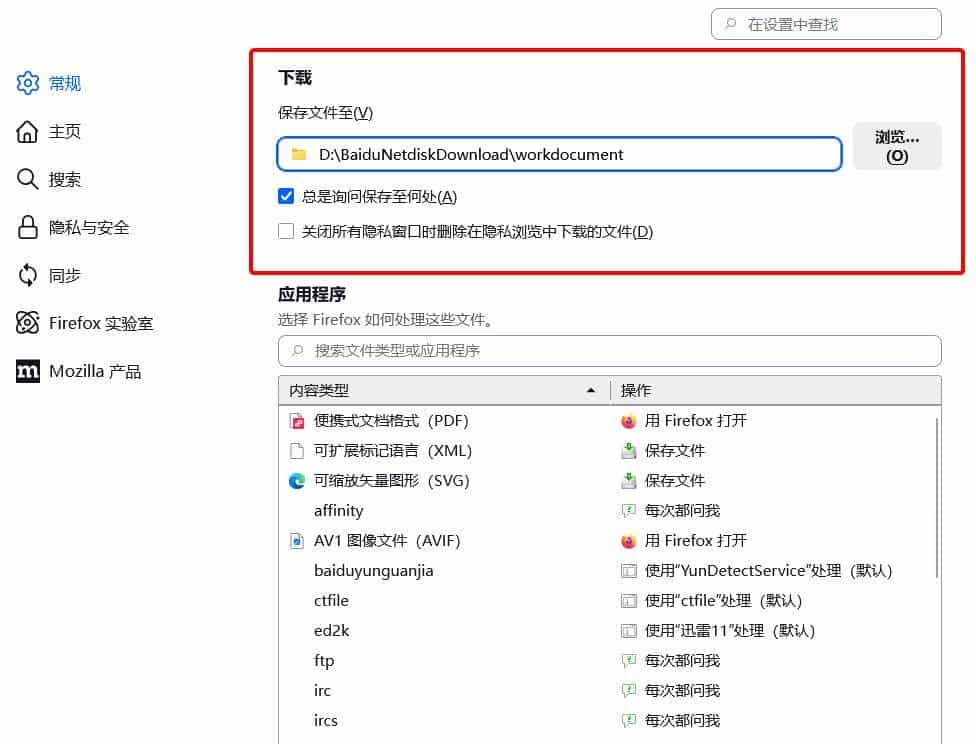This screenshot has height=744, width=976.
Task: Enable deleting private browsing downloads on close
Action: (x=286, y=231)
